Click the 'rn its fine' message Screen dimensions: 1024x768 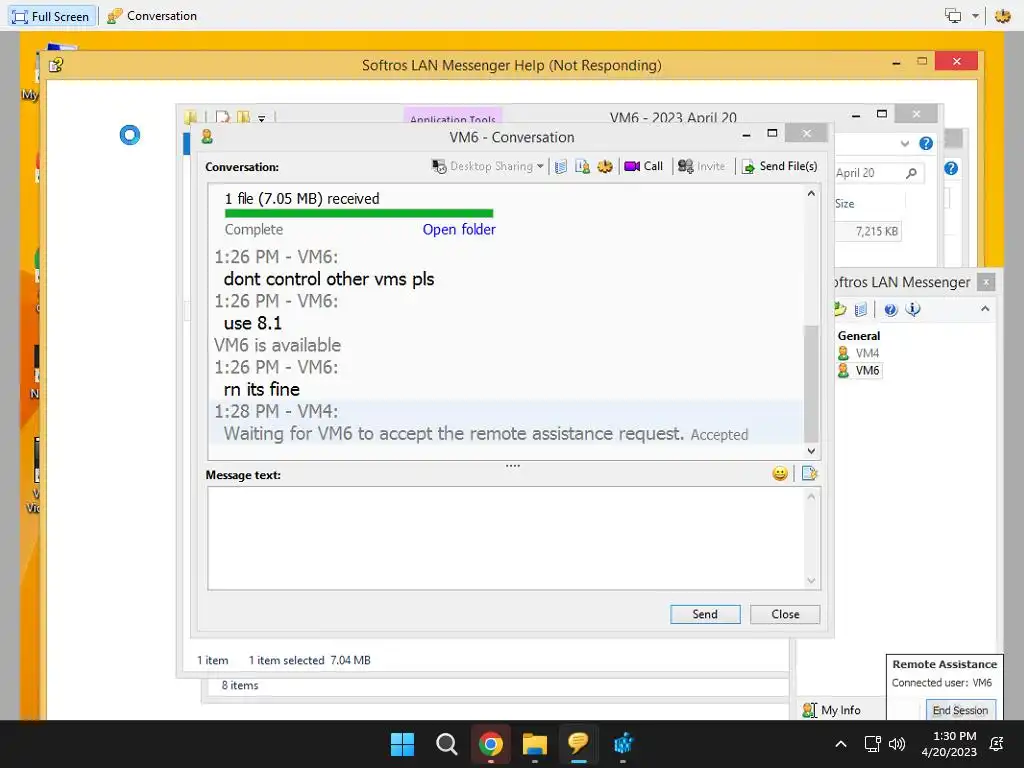tap(262, 389)
